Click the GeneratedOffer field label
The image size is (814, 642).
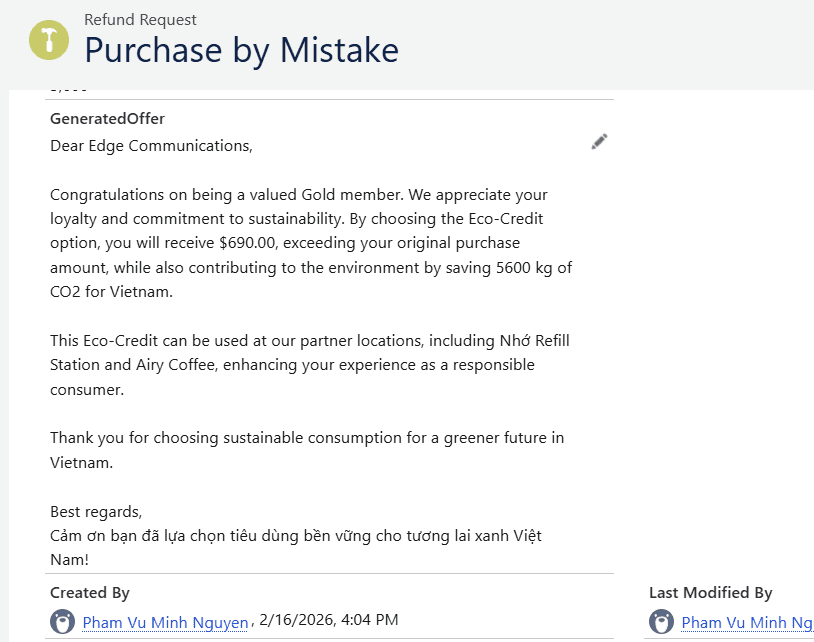(x=107, y=119)
